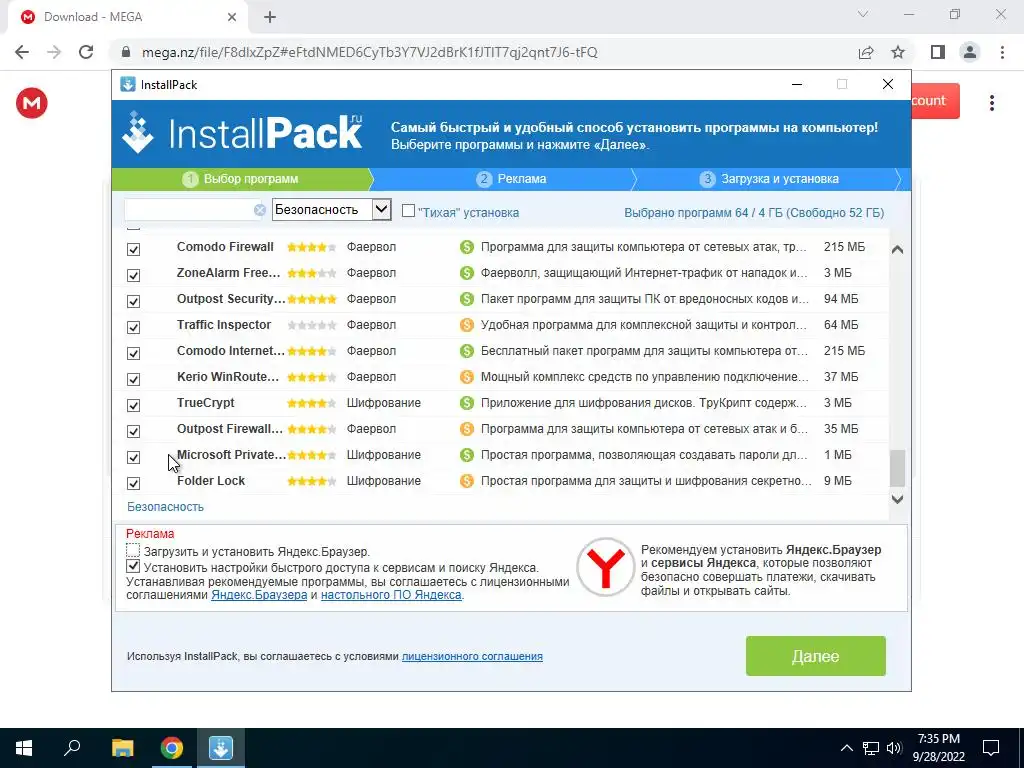
Task: Click the Далее button
Action: pos(816,656)
